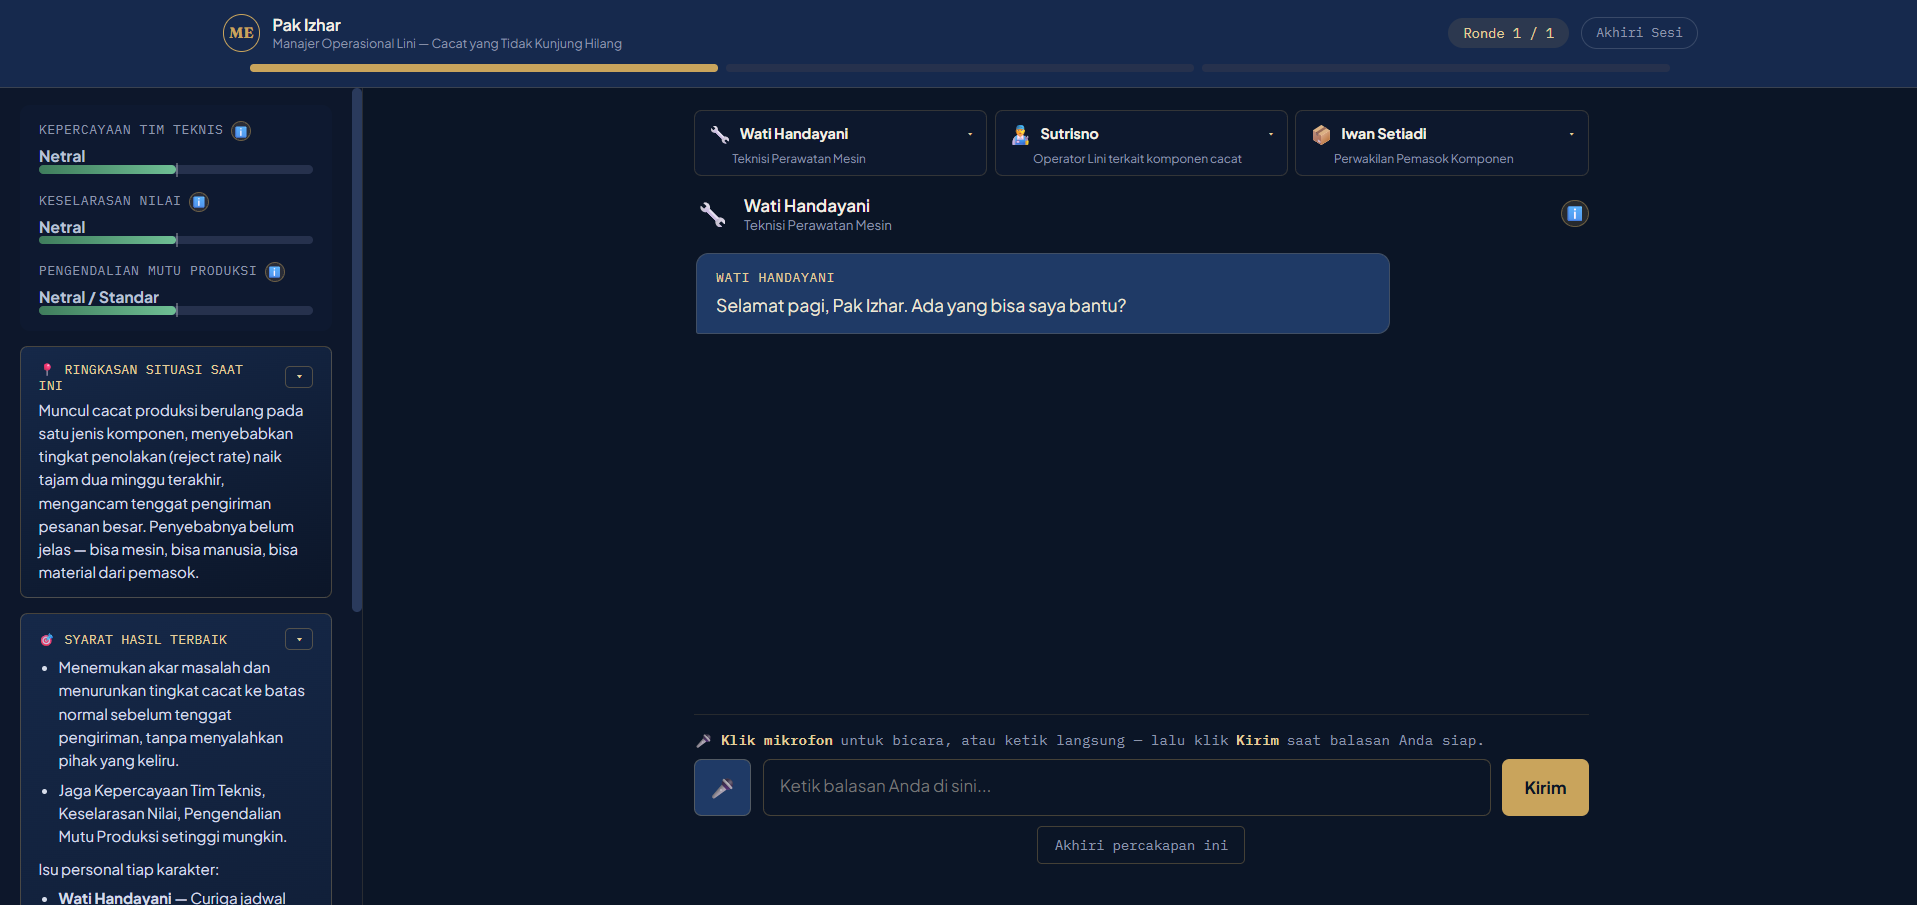Click the pin icon of Ringkasan Situasi

pyautogui.click(x=47, y=370)
